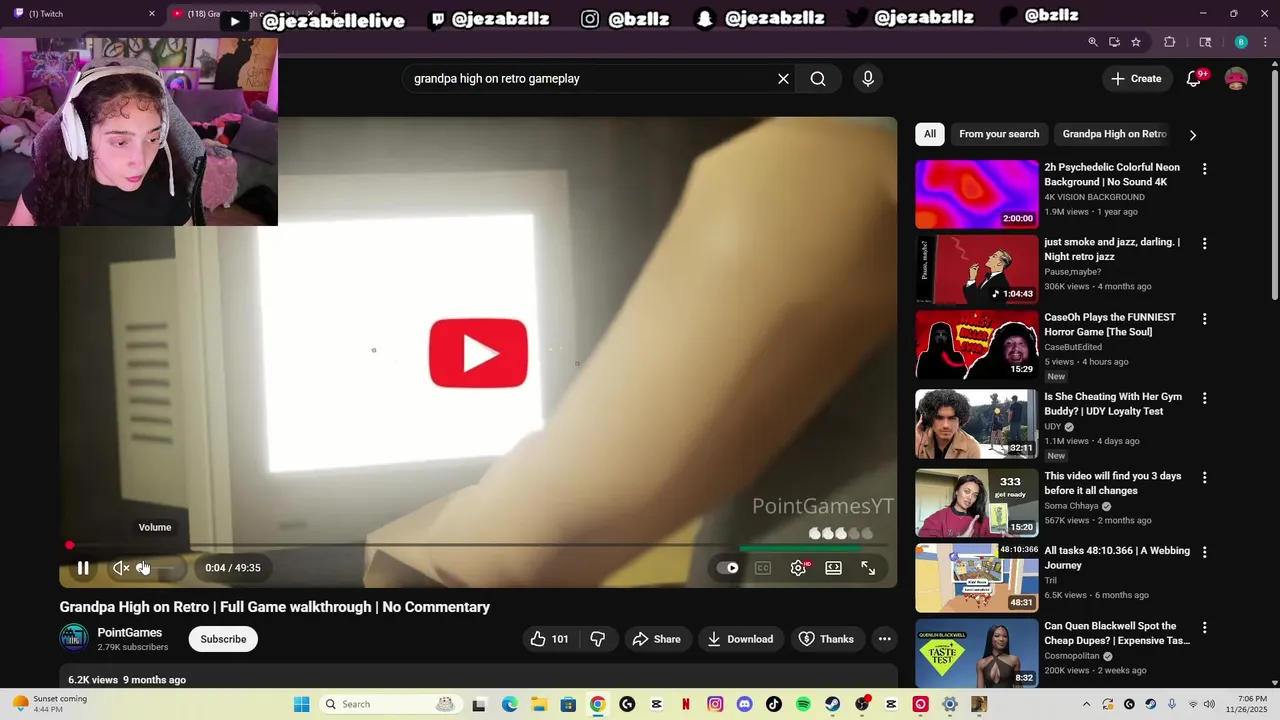Select the From your search chip
The width and height of the screenshot is (1280, 720).
click(999, 134)
